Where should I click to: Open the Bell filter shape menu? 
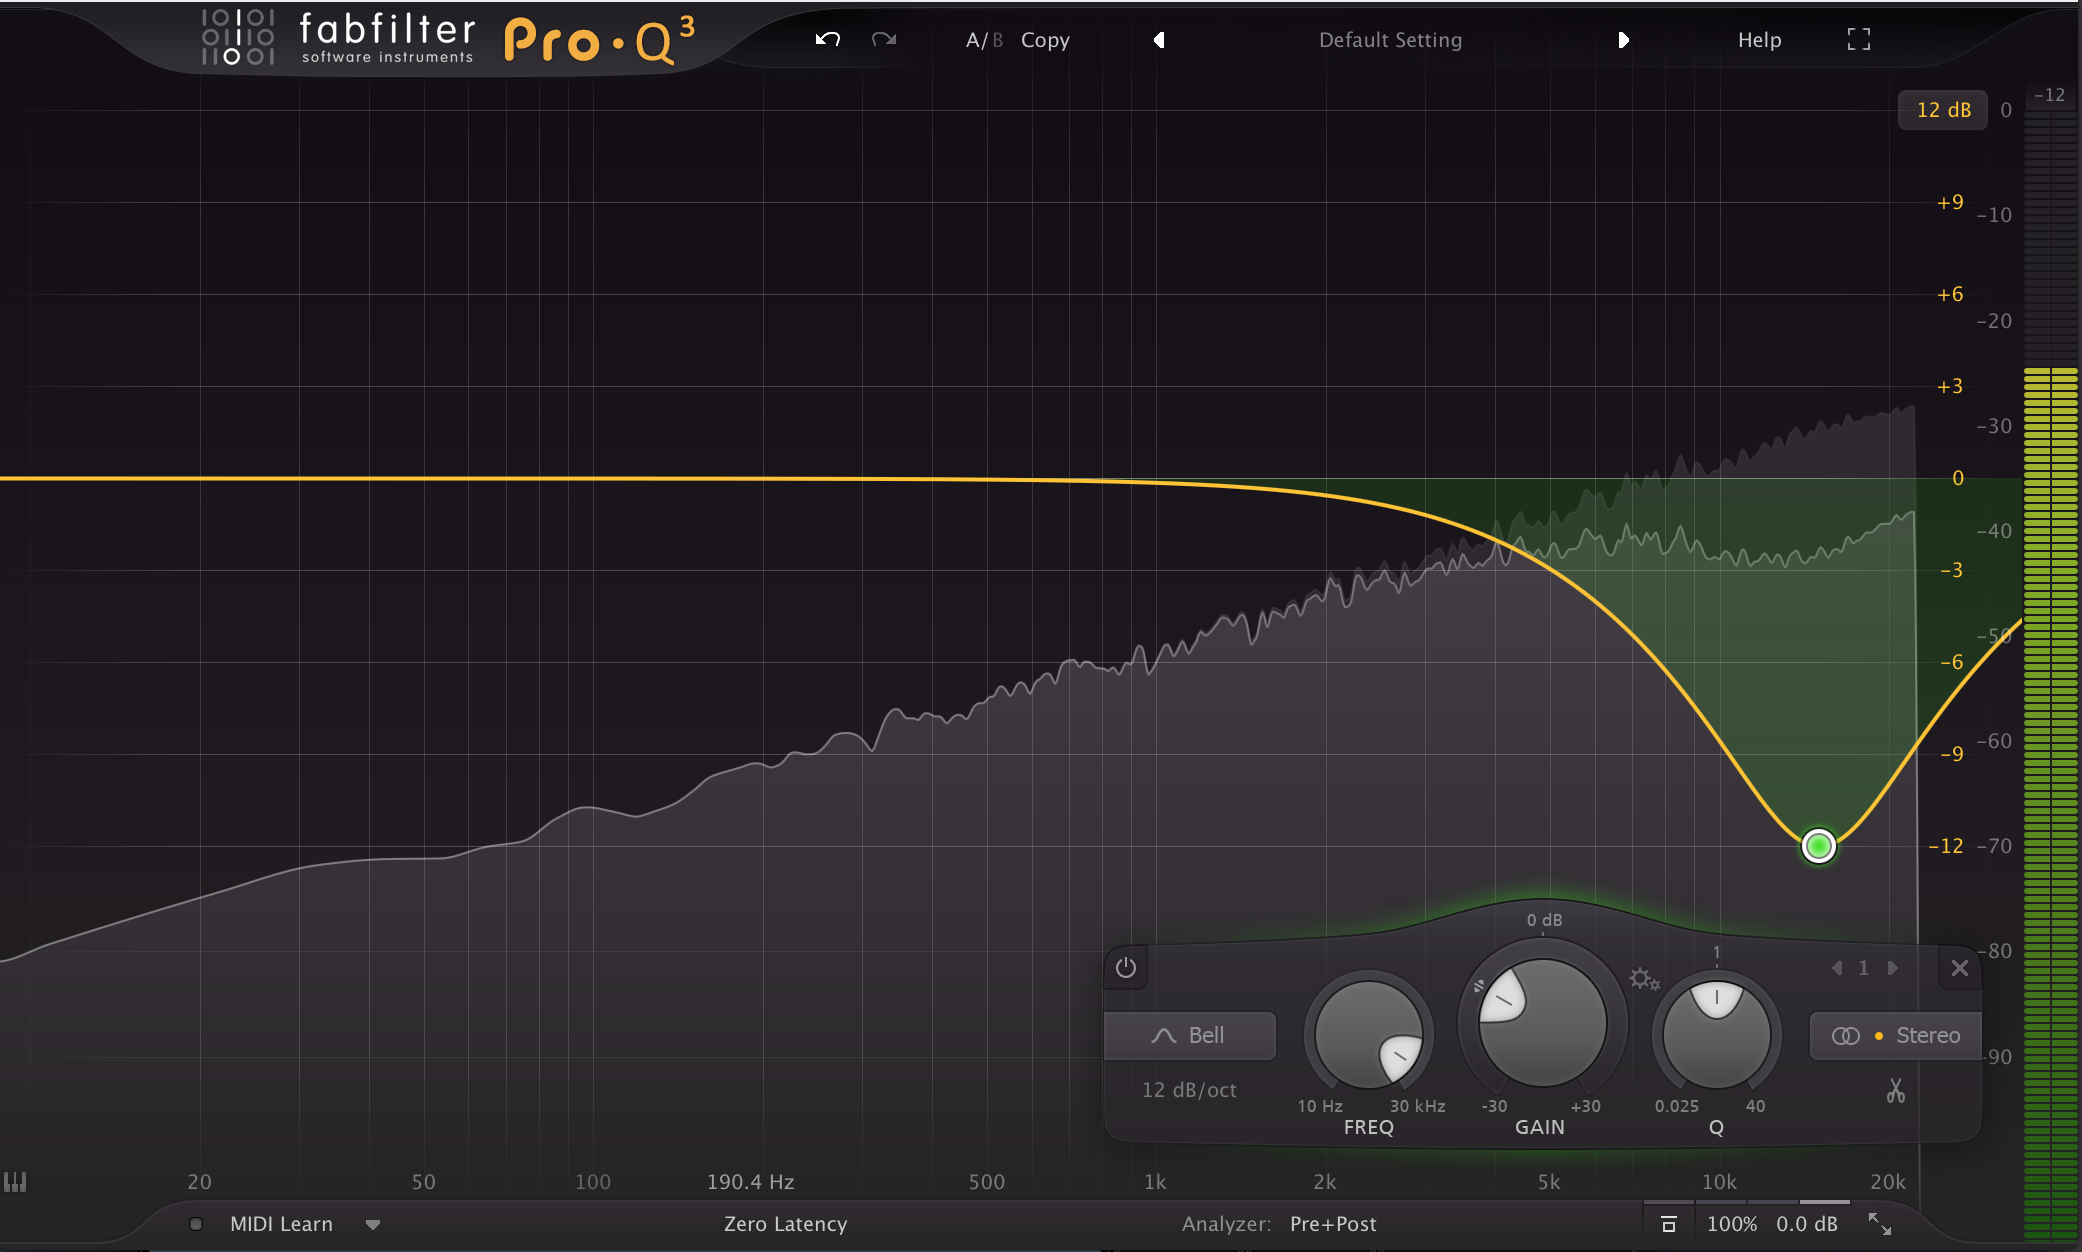coord(1190,1035)
